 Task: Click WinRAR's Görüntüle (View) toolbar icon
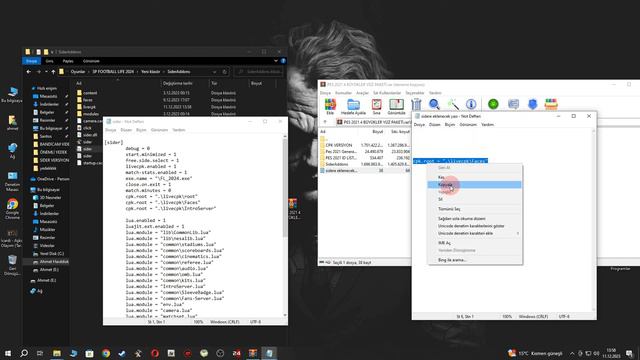click(x=396, y=105)
